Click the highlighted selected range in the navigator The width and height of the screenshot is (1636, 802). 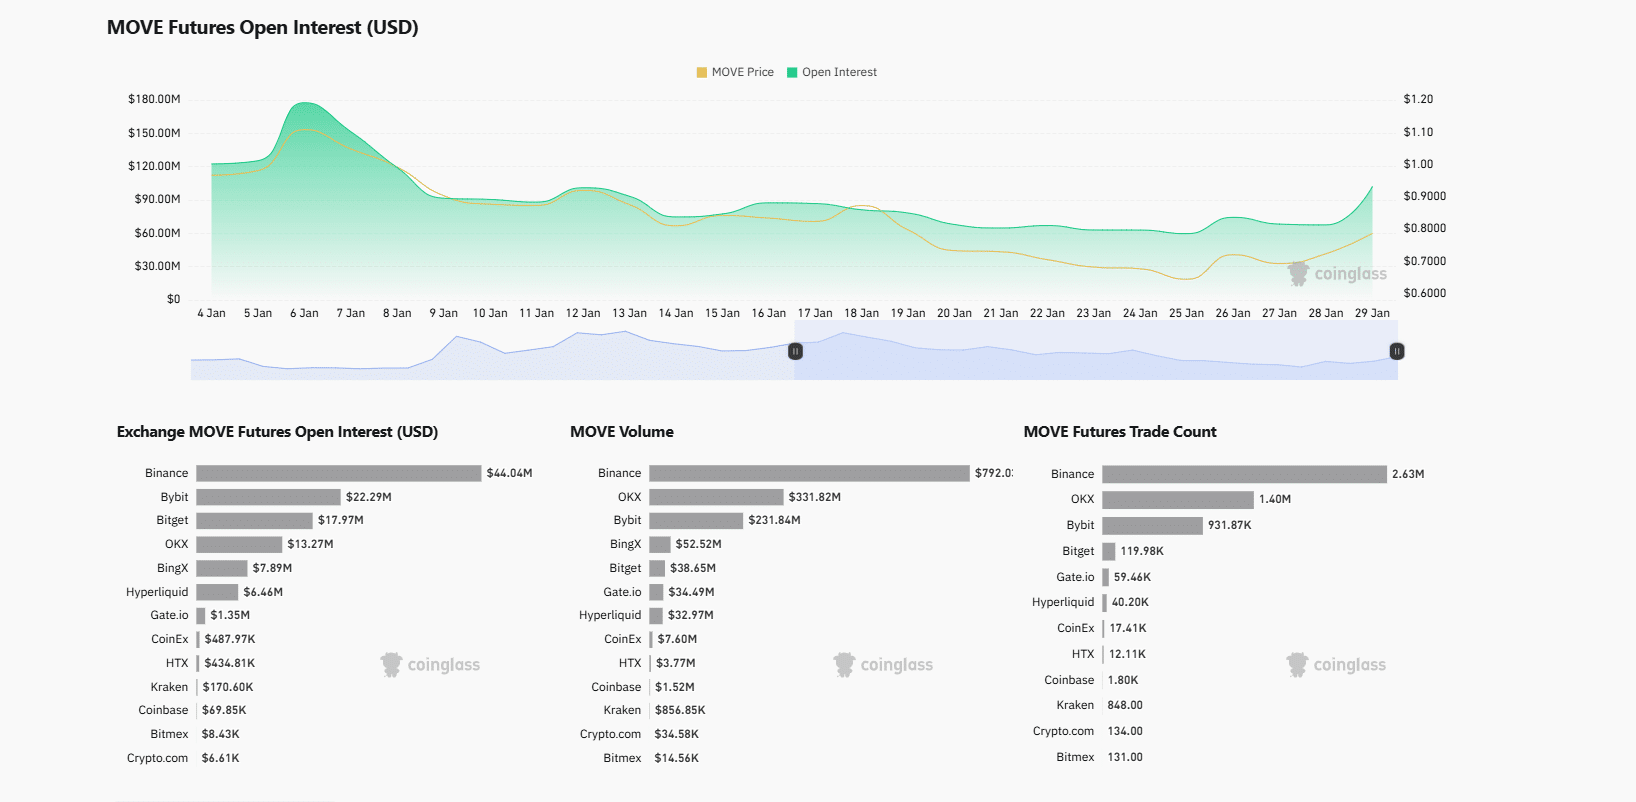tap(1096, 350)
